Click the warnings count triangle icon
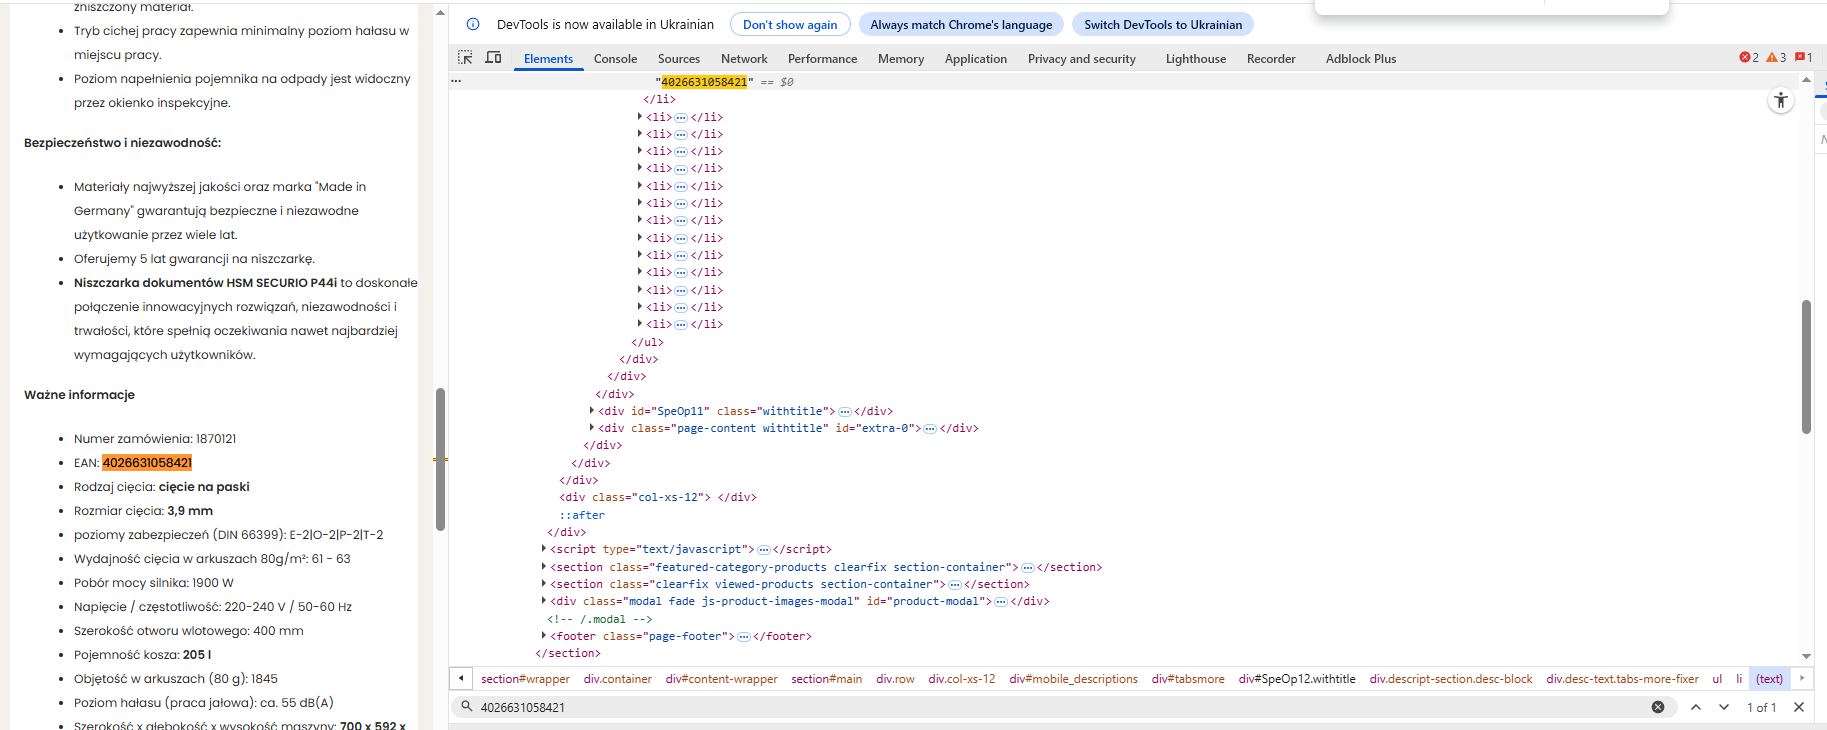This screenshot has height=730, width=1827. point(1771,58)
